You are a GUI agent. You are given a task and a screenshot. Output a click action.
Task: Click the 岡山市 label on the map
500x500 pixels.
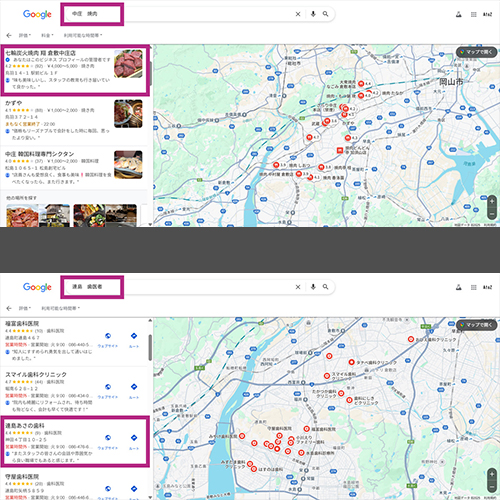click(451, 82)
